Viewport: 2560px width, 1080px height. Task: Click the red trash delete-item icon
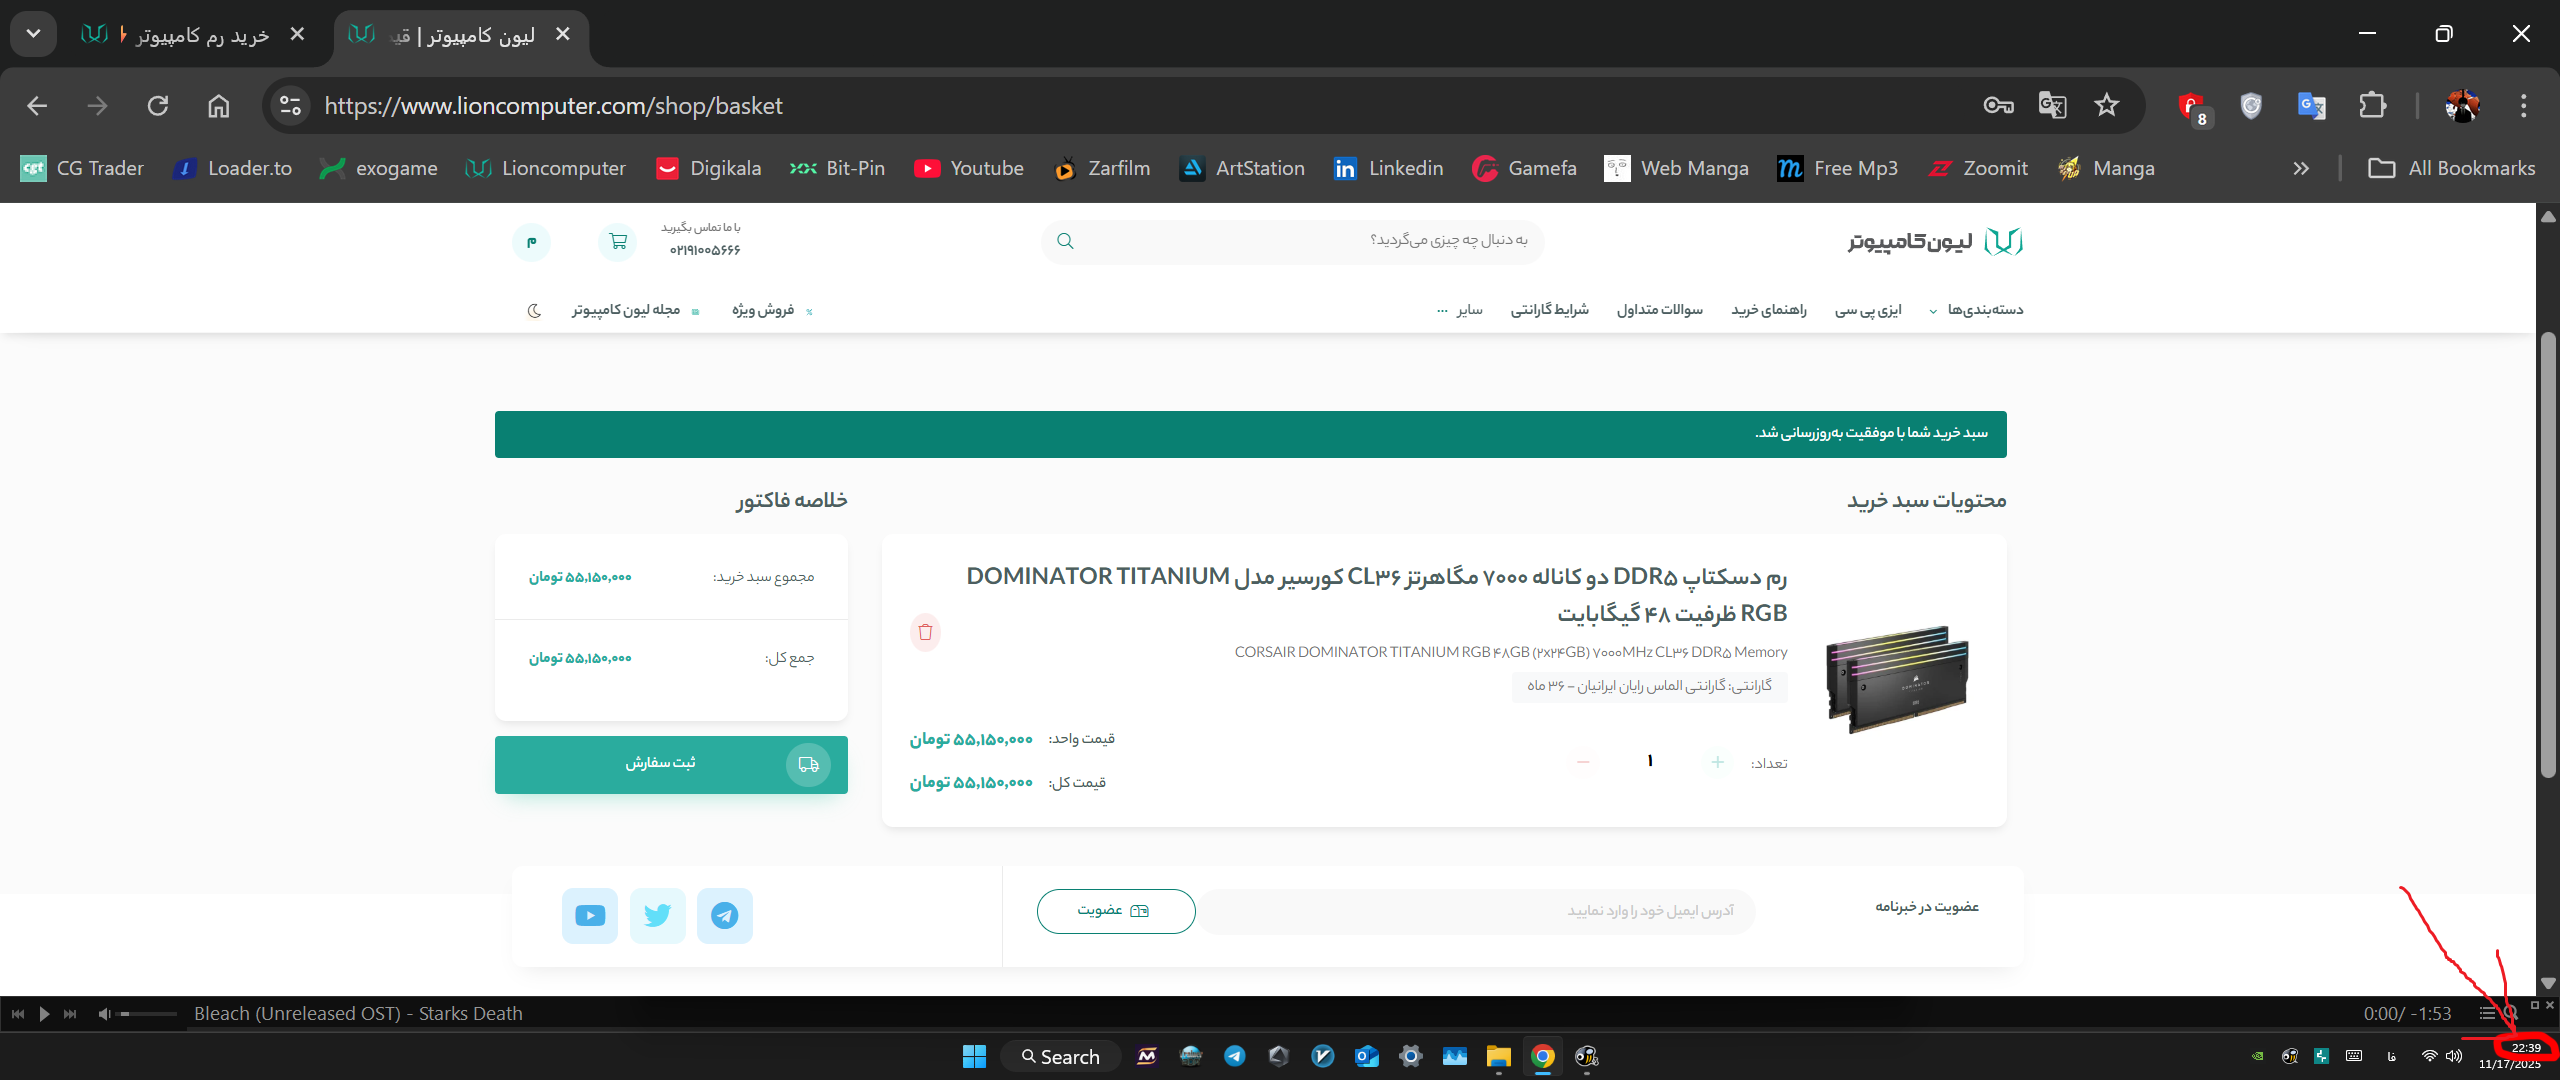pyautogui.click(x=925, y=632)
